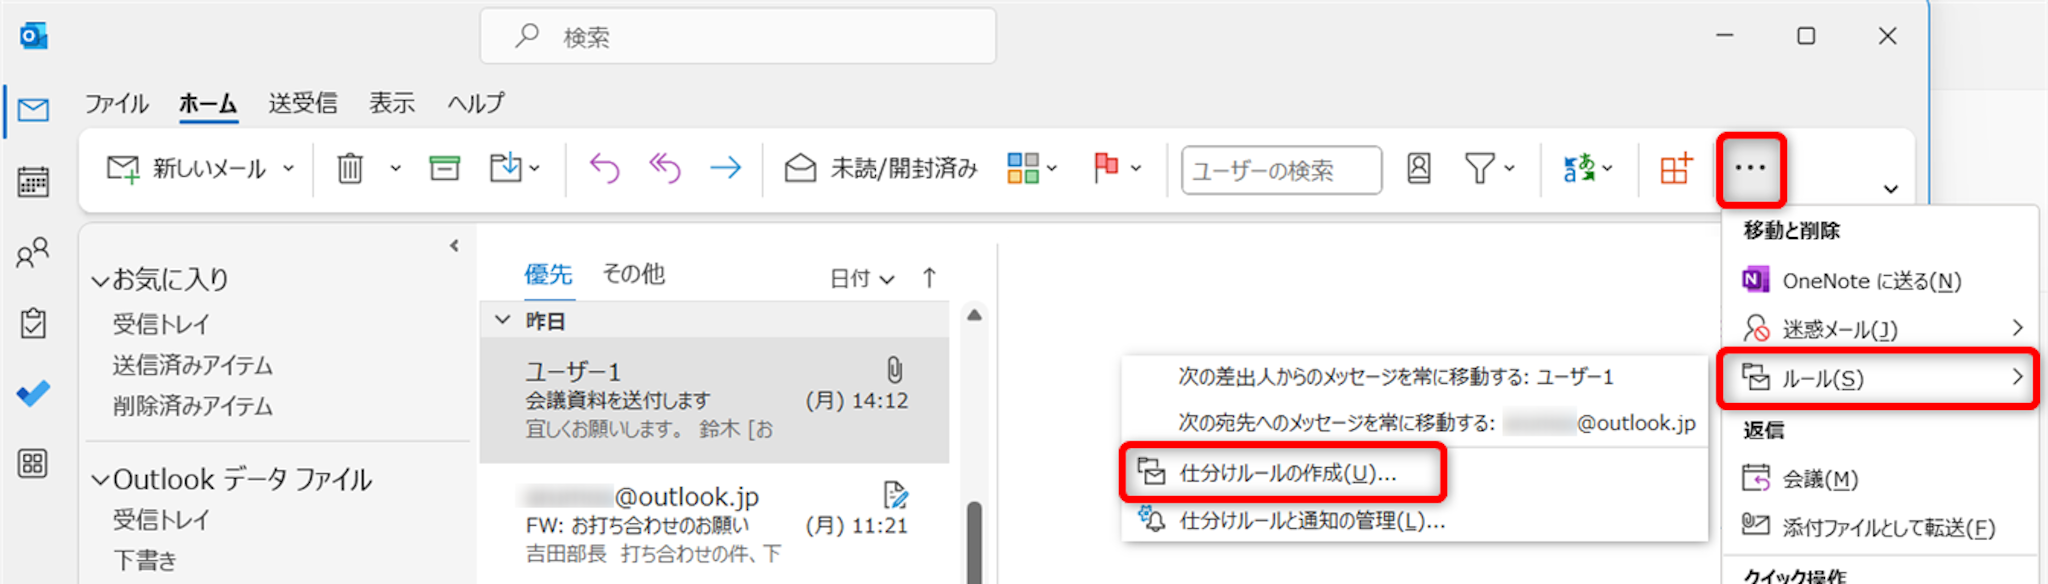
Task: Switch to the その他 inbox tab
Action: (633, 274)
